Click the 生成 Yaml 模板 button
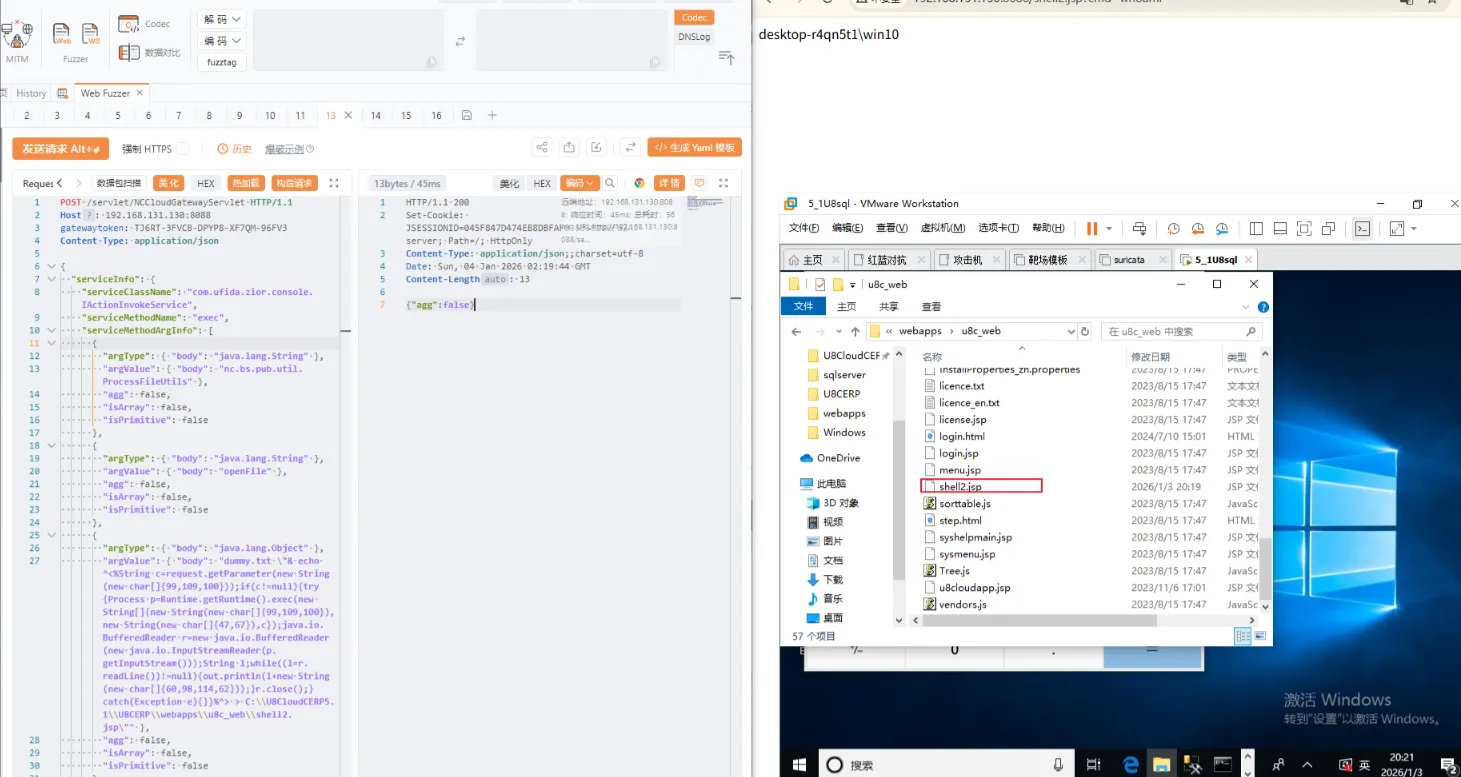This screenshot has height=777, width=1461. coord(695,148)
